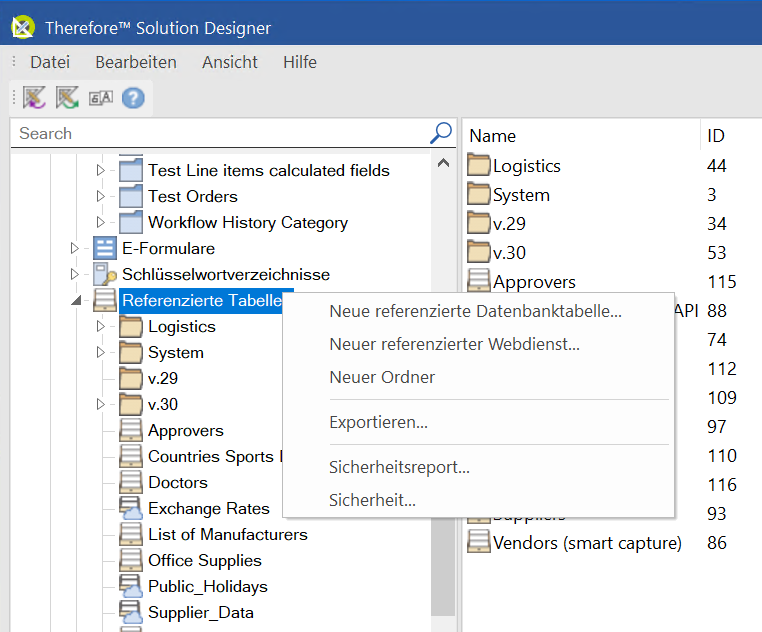Click the System folder icon in tree

[131, 352]
